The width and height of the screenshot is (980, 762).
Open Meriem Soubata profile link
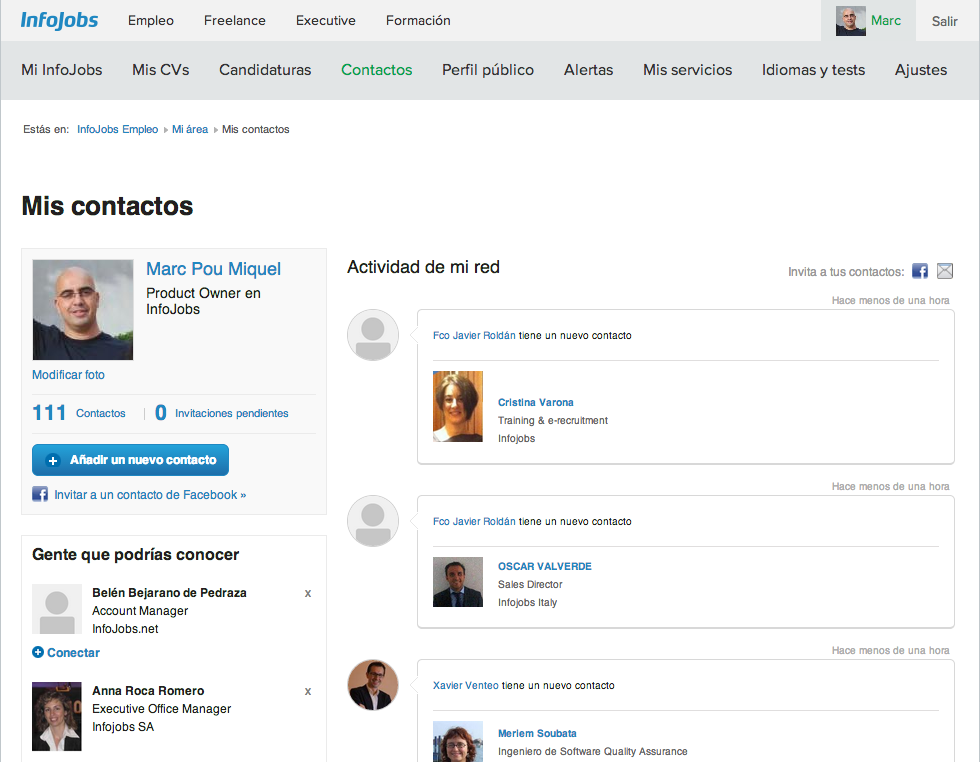[x=537, y=733]
